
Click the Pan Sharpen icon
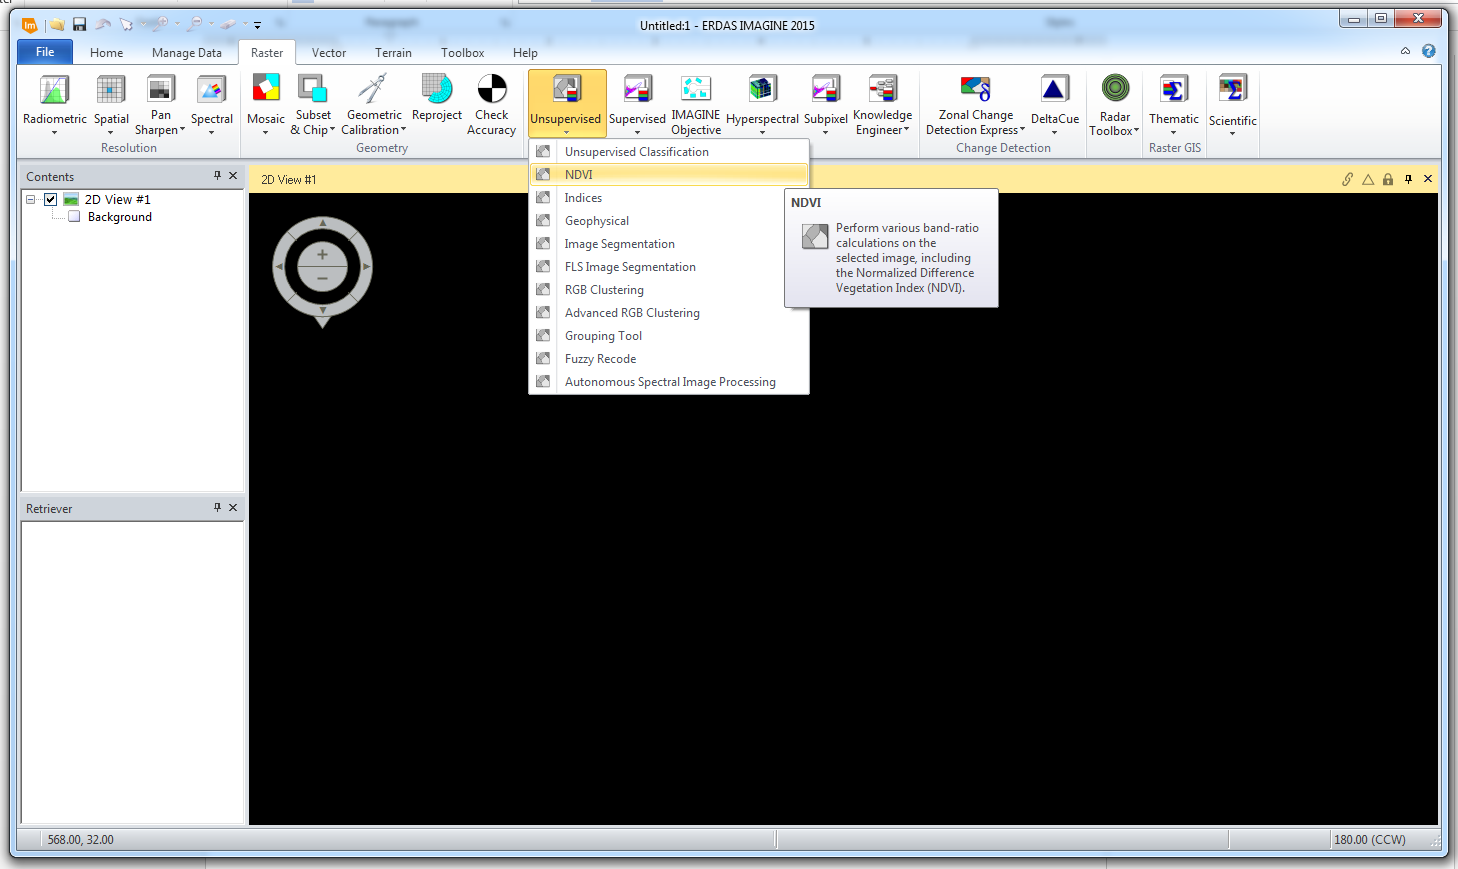point(161,90)
